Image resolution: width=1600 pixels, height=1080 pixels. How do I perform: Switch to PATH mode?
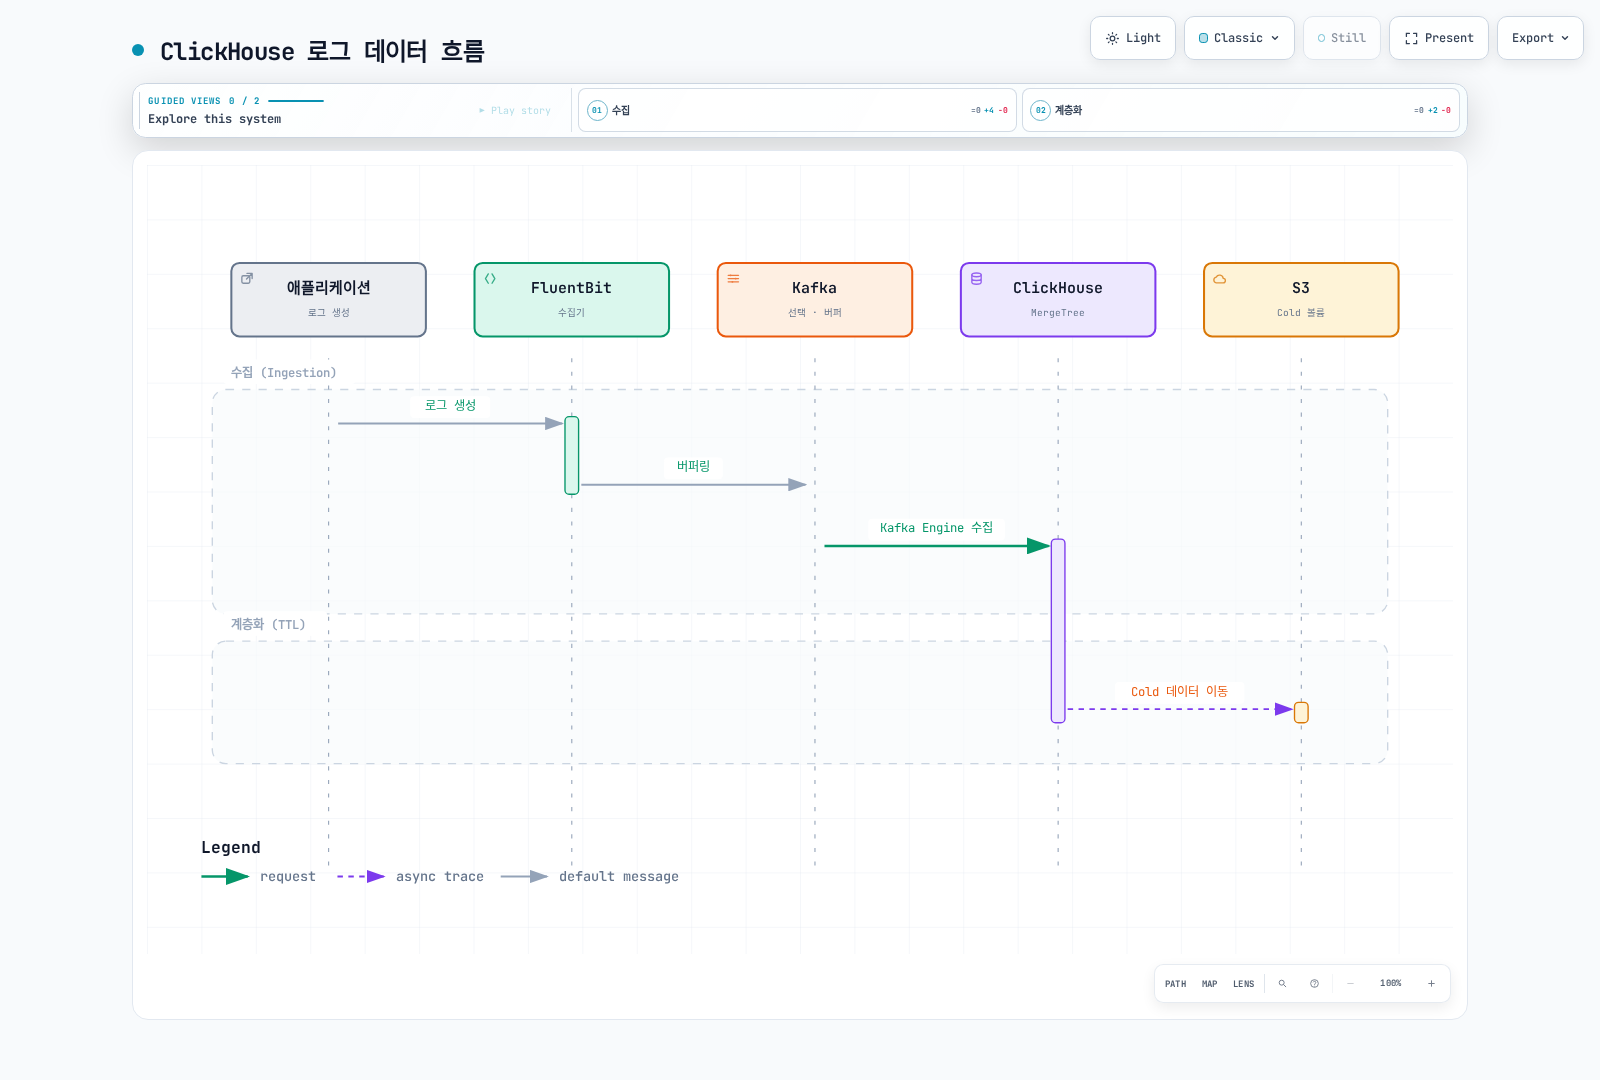(x=1175, y=984)
